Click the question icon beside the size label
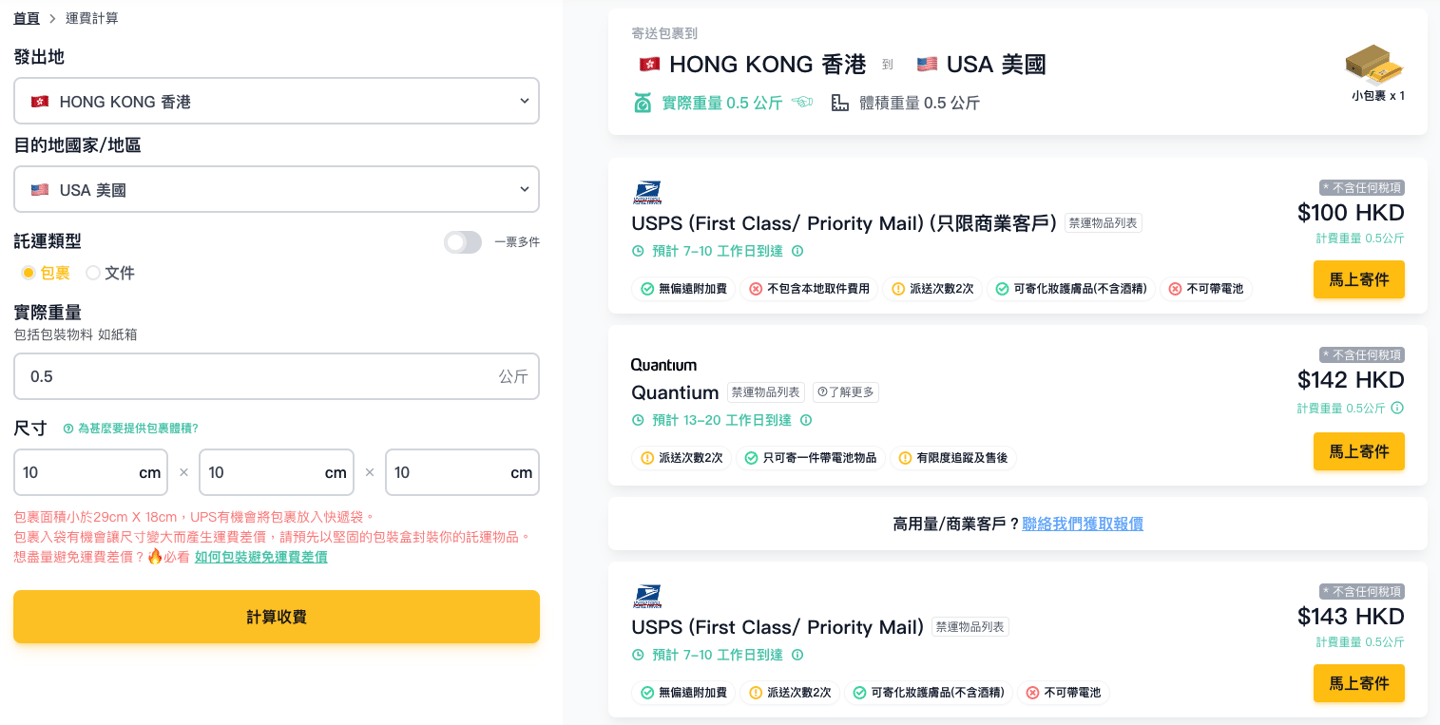The height and width of the screenshot is (725, 1440). tap(68, 429)
